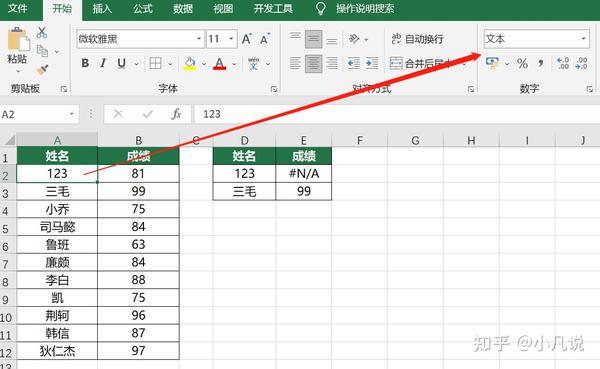Click the Align Right icon
The image size is (600, 369).
point(332,64)
